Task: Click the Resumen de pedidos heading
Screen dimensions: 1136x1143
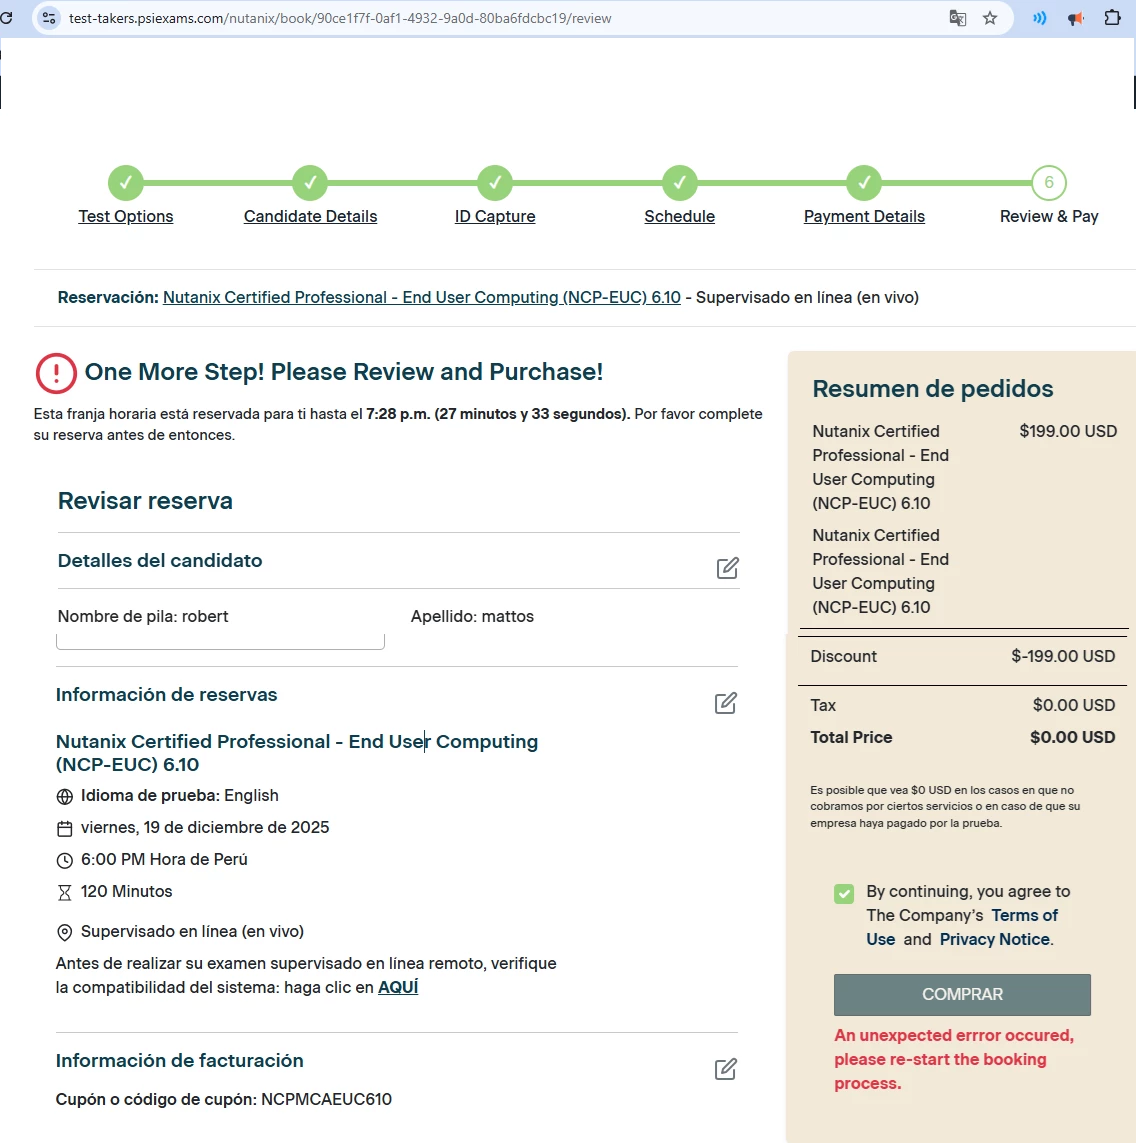Action: [933, 389]
